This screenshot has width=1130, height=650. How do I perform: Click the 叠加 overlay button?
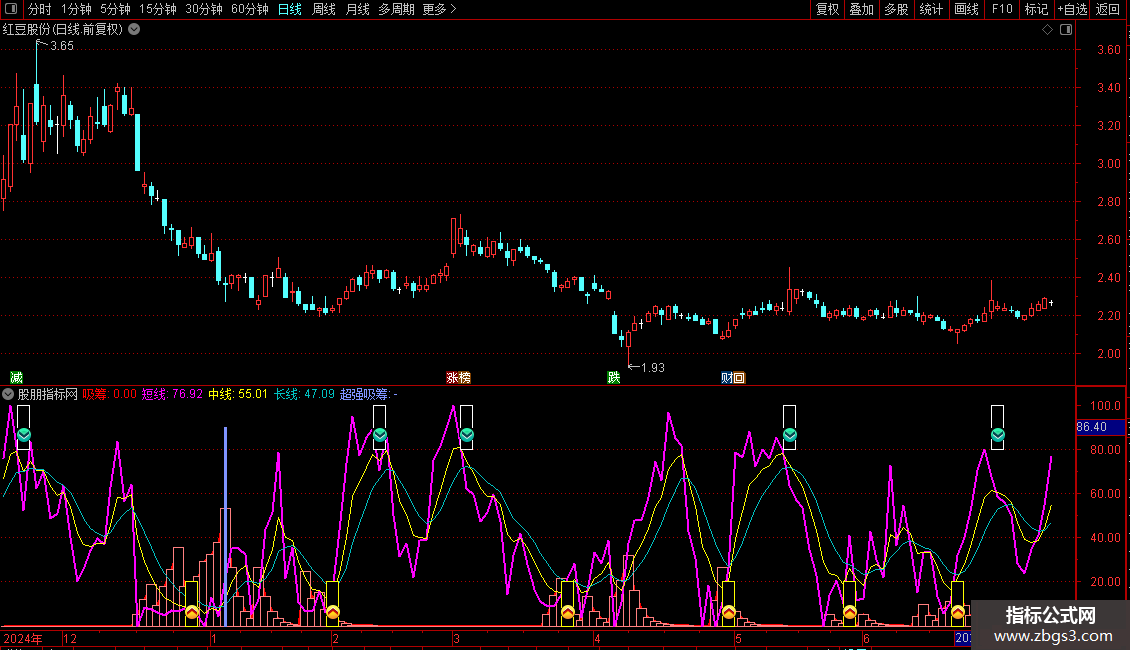tap(861, 9)
